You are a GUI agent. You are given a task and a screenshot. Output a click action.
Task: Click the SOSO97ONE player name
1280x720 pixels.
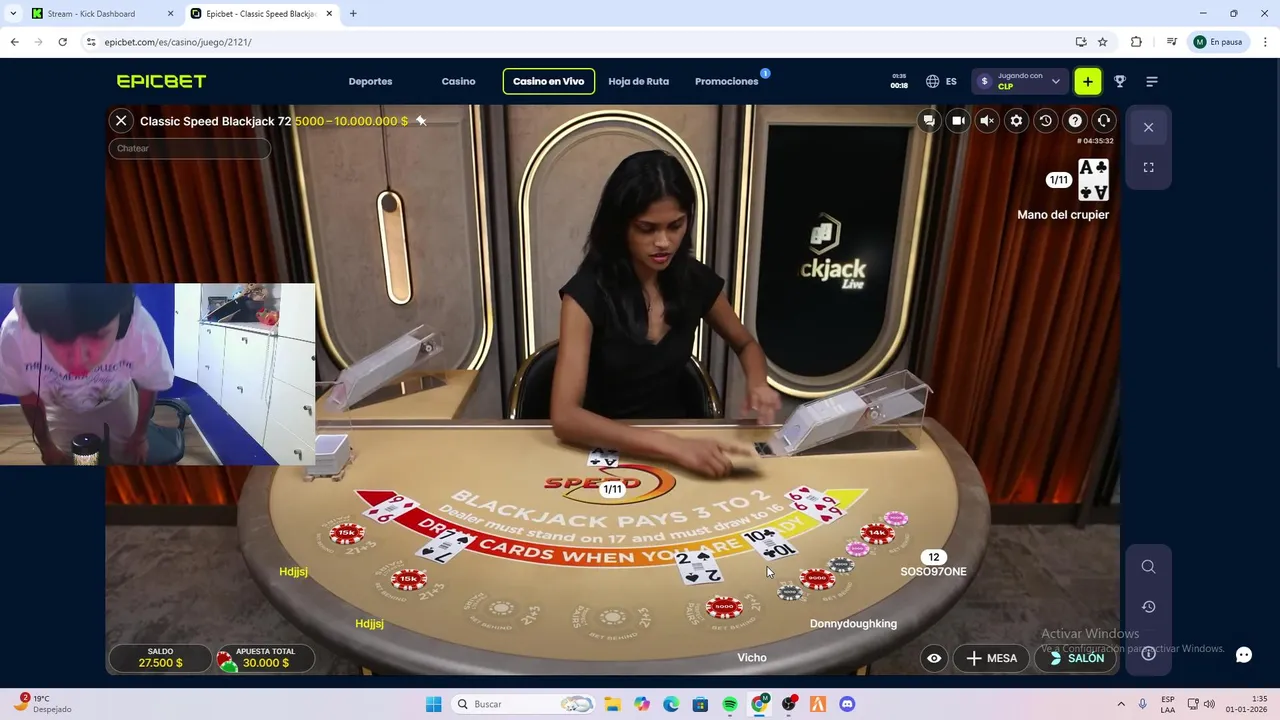pos(933,572)
